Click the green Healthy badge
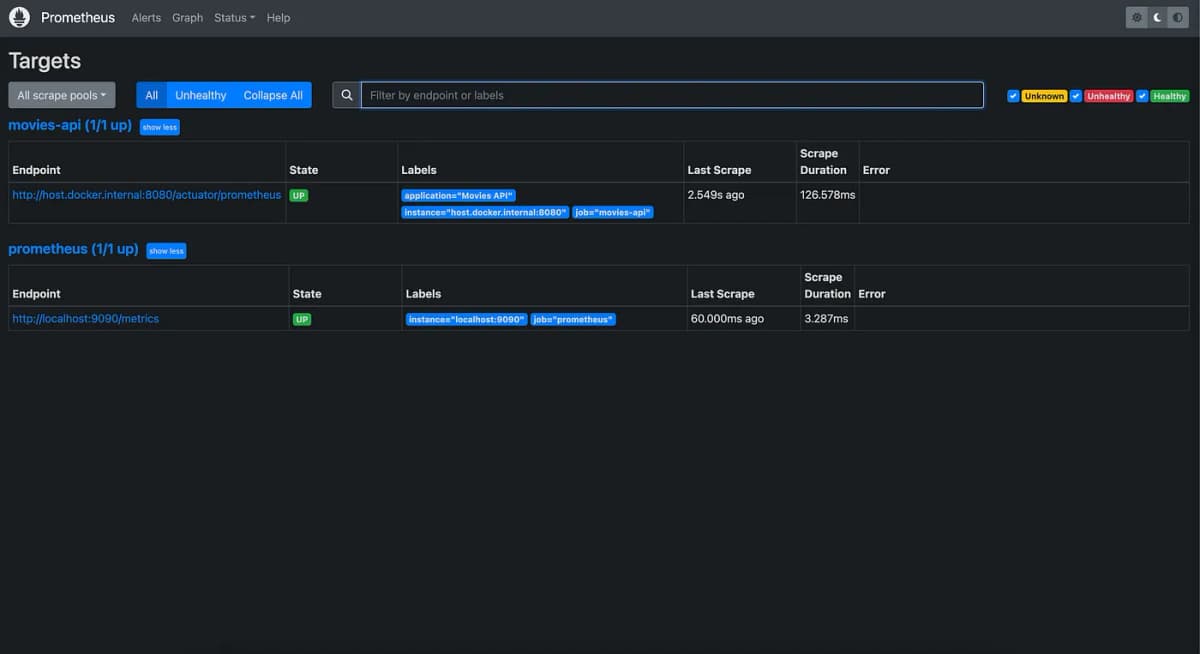 [x=1169, y=96]
